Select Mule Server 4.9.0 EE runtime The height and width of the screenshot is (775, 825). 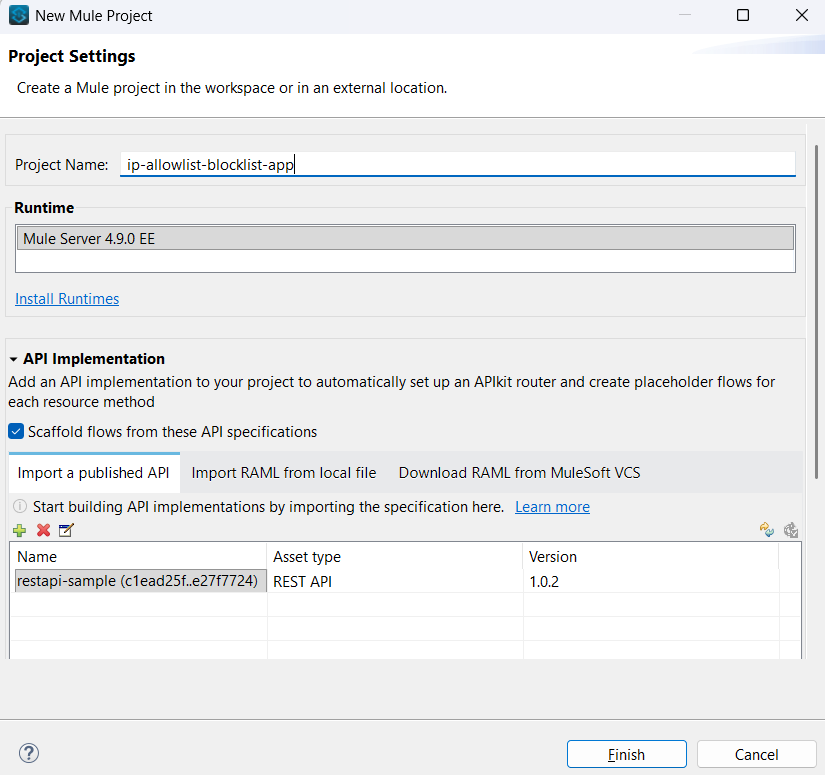(x=405, y=239)
